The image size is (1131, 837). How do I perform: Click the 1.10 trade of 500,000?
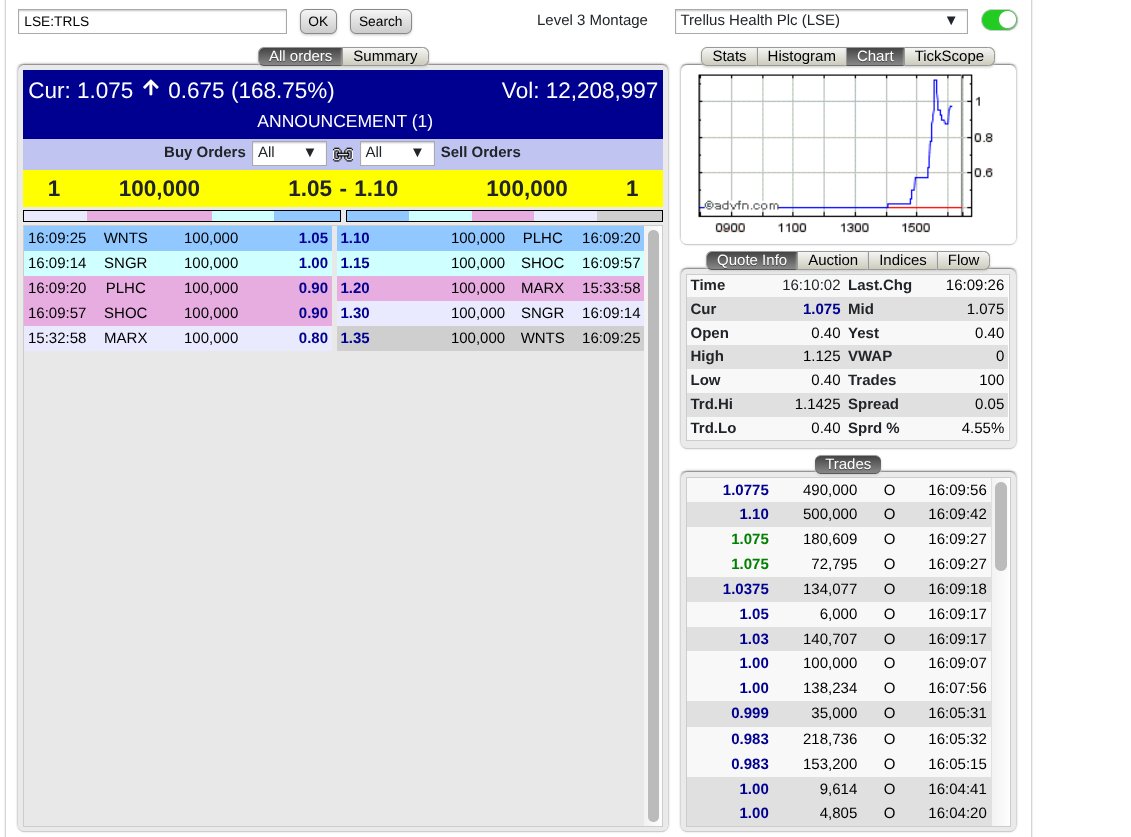tap(839, 514)
